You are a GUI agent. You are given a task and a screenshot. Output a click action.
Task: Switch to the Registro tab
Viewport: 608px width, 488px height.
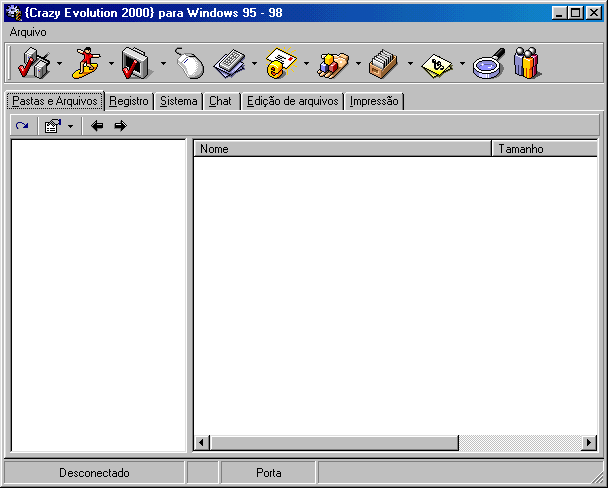point(129,101)
